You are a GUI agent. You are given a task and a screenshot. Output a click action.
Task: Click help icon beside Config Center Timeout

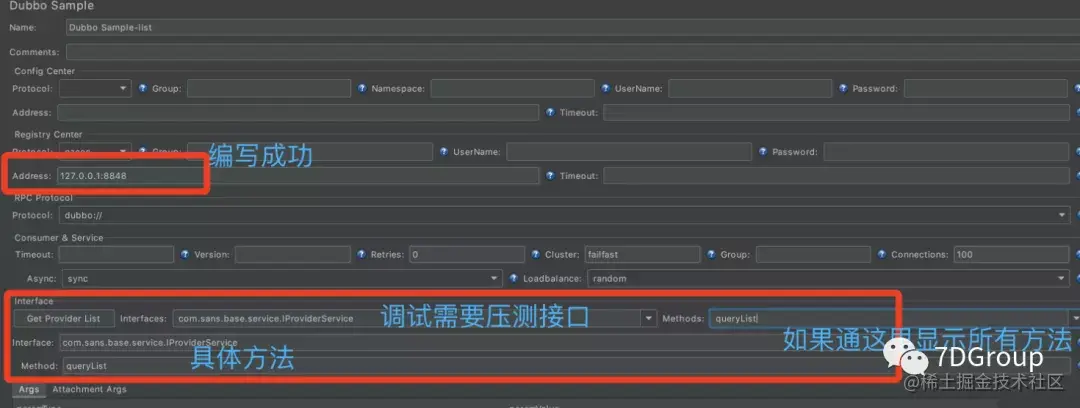click(550, 112)
